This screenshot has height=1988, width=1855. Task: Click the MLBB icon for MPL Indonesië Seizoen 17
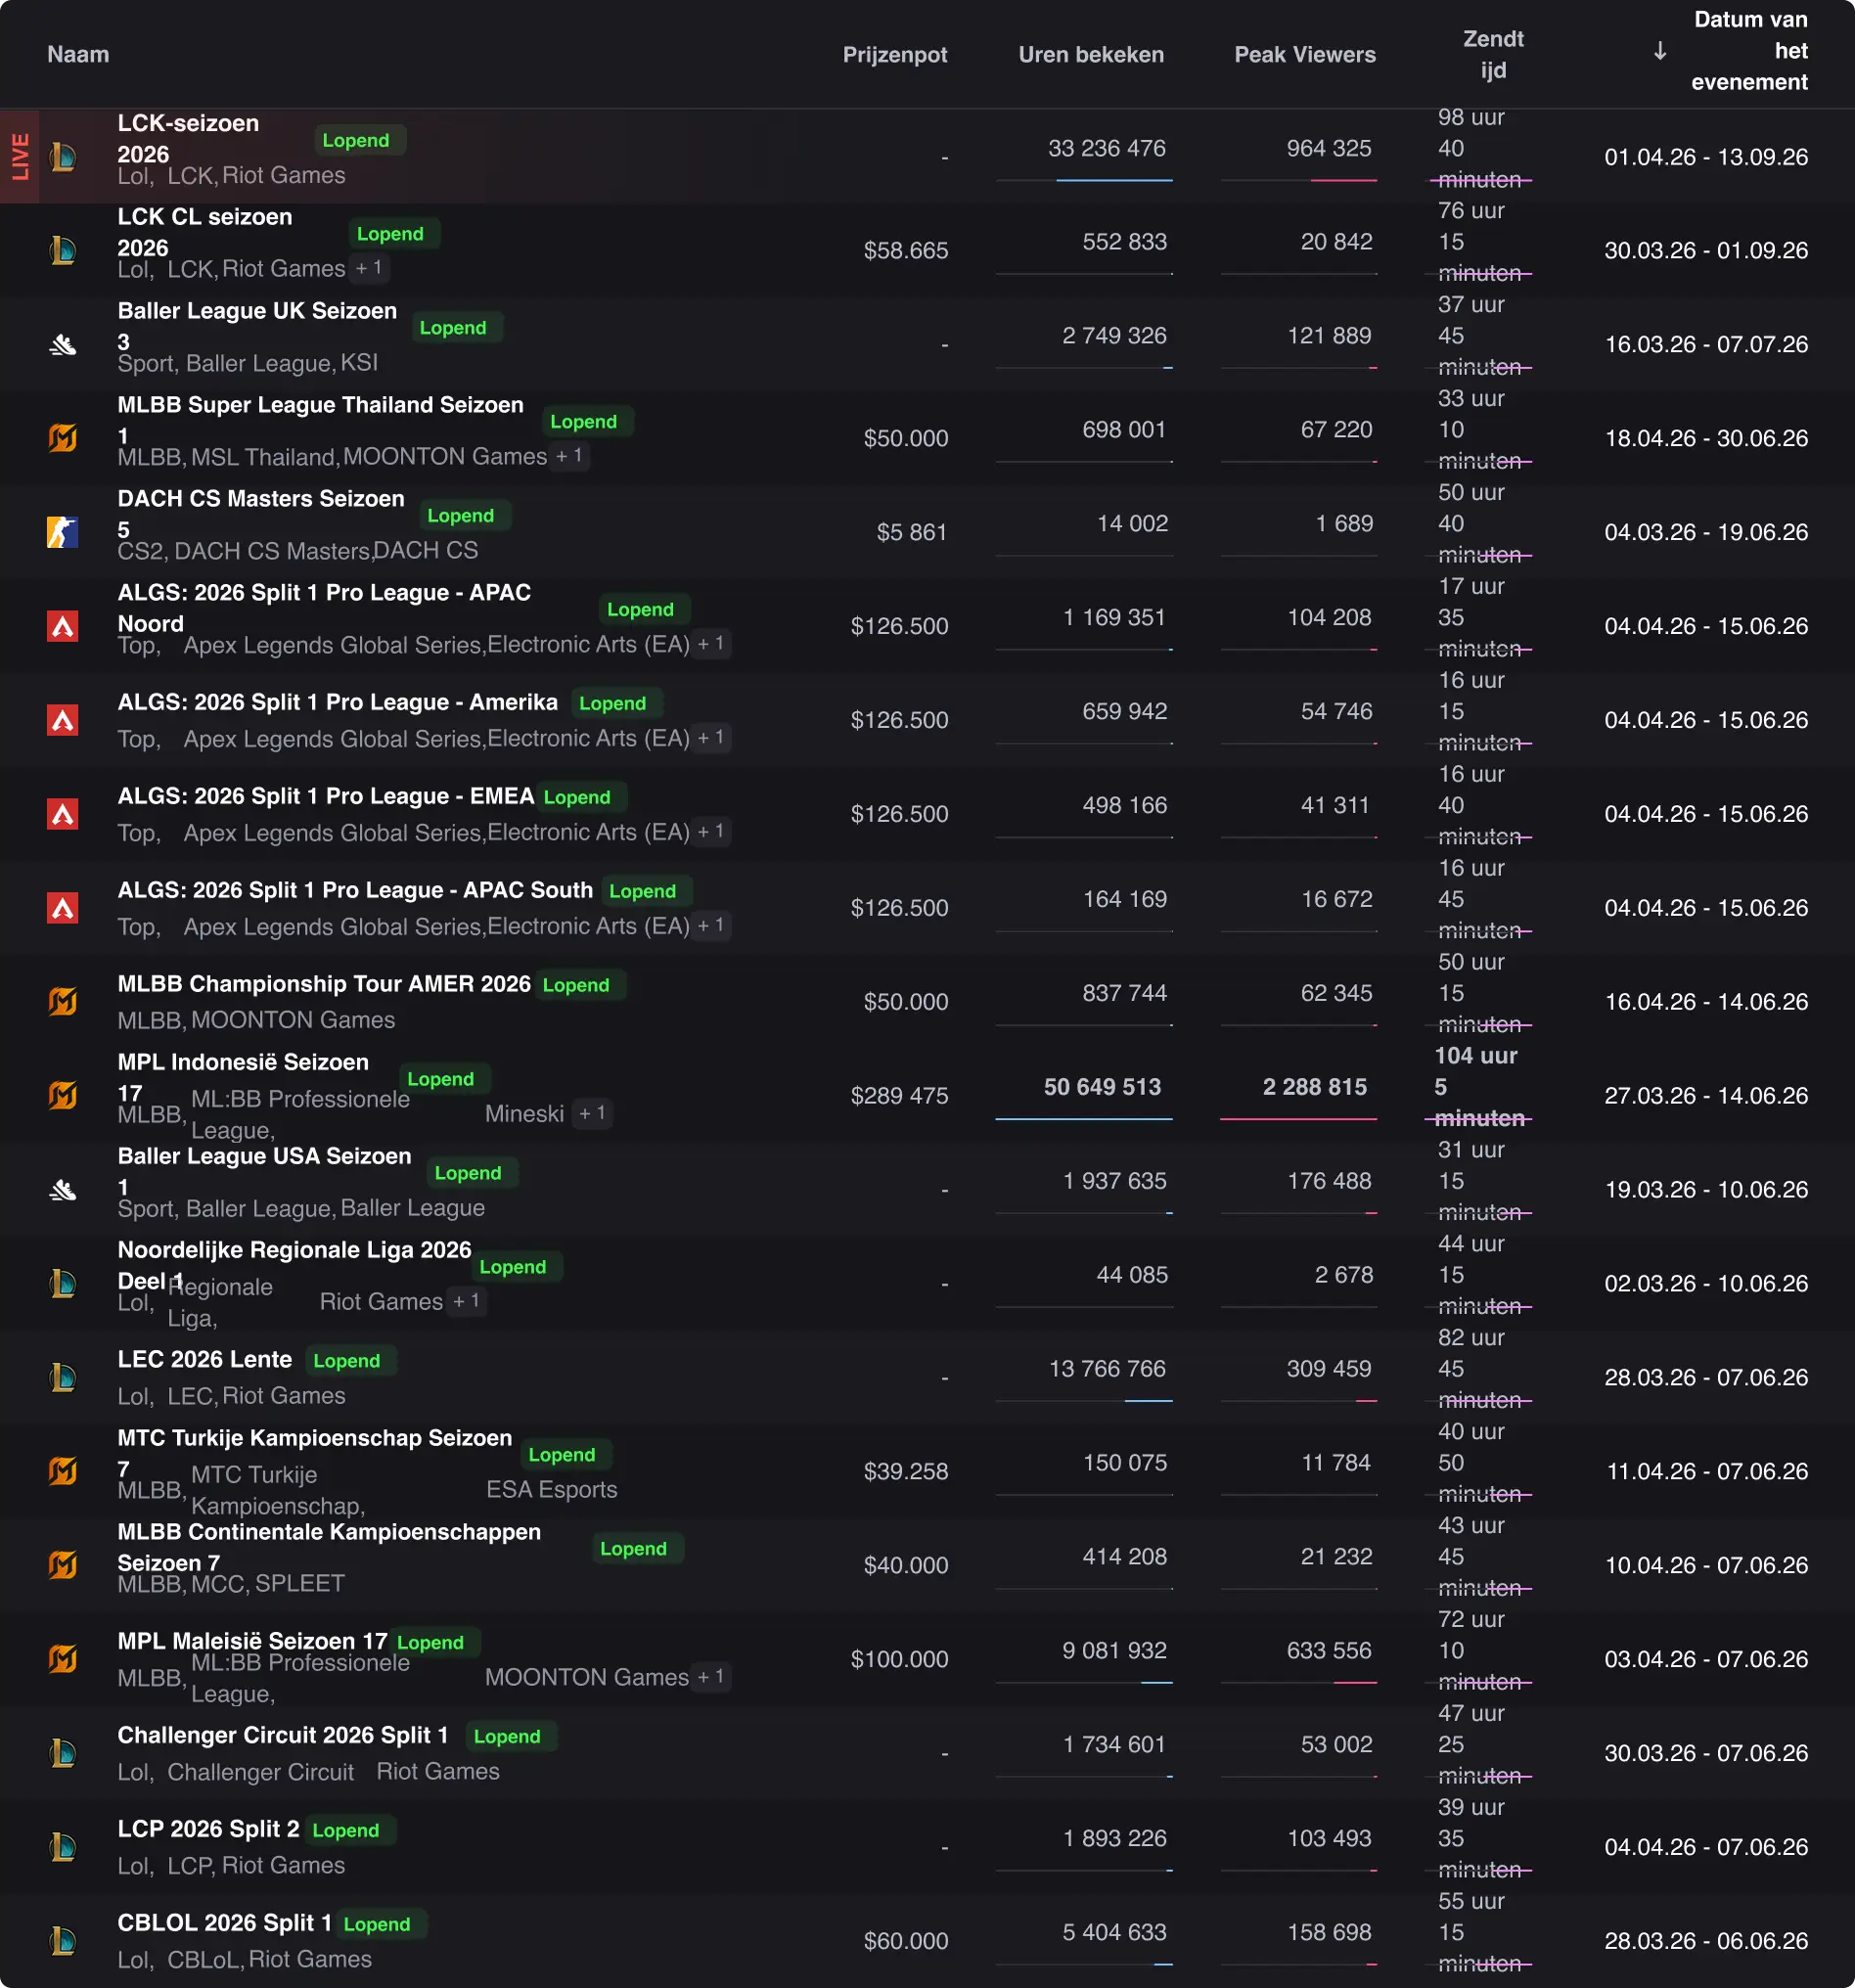tap(63, 1096)
